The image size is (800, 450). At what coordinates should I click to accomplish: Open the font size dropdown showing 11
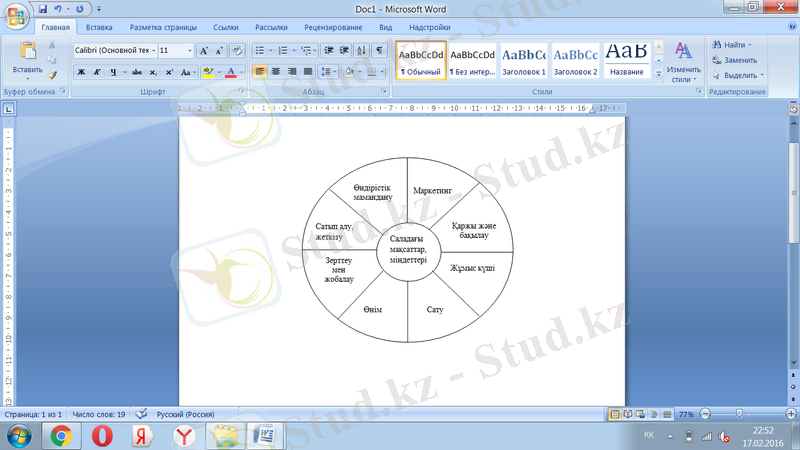[176, 50]
